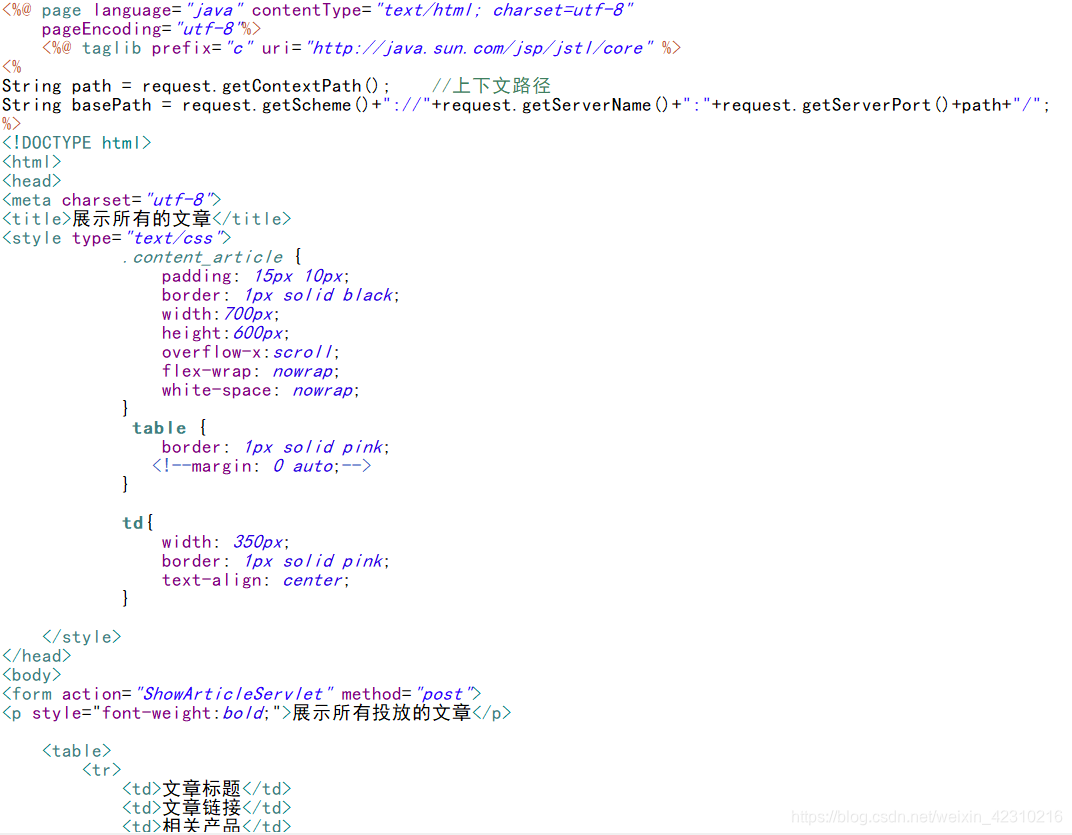Click the String path = request.getContextPath() line
This screenshot has width=1072, height=835.
[196, 86]
